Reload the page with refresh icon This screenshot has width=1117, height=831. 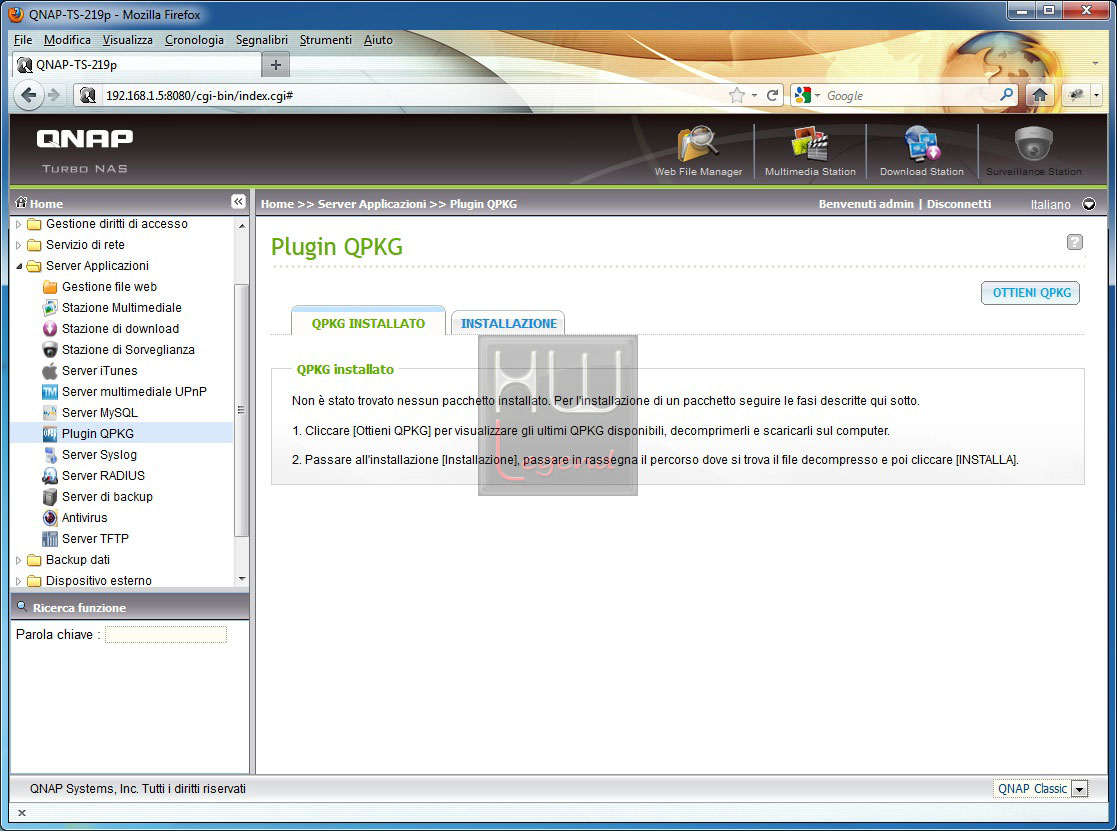[772, 95]
